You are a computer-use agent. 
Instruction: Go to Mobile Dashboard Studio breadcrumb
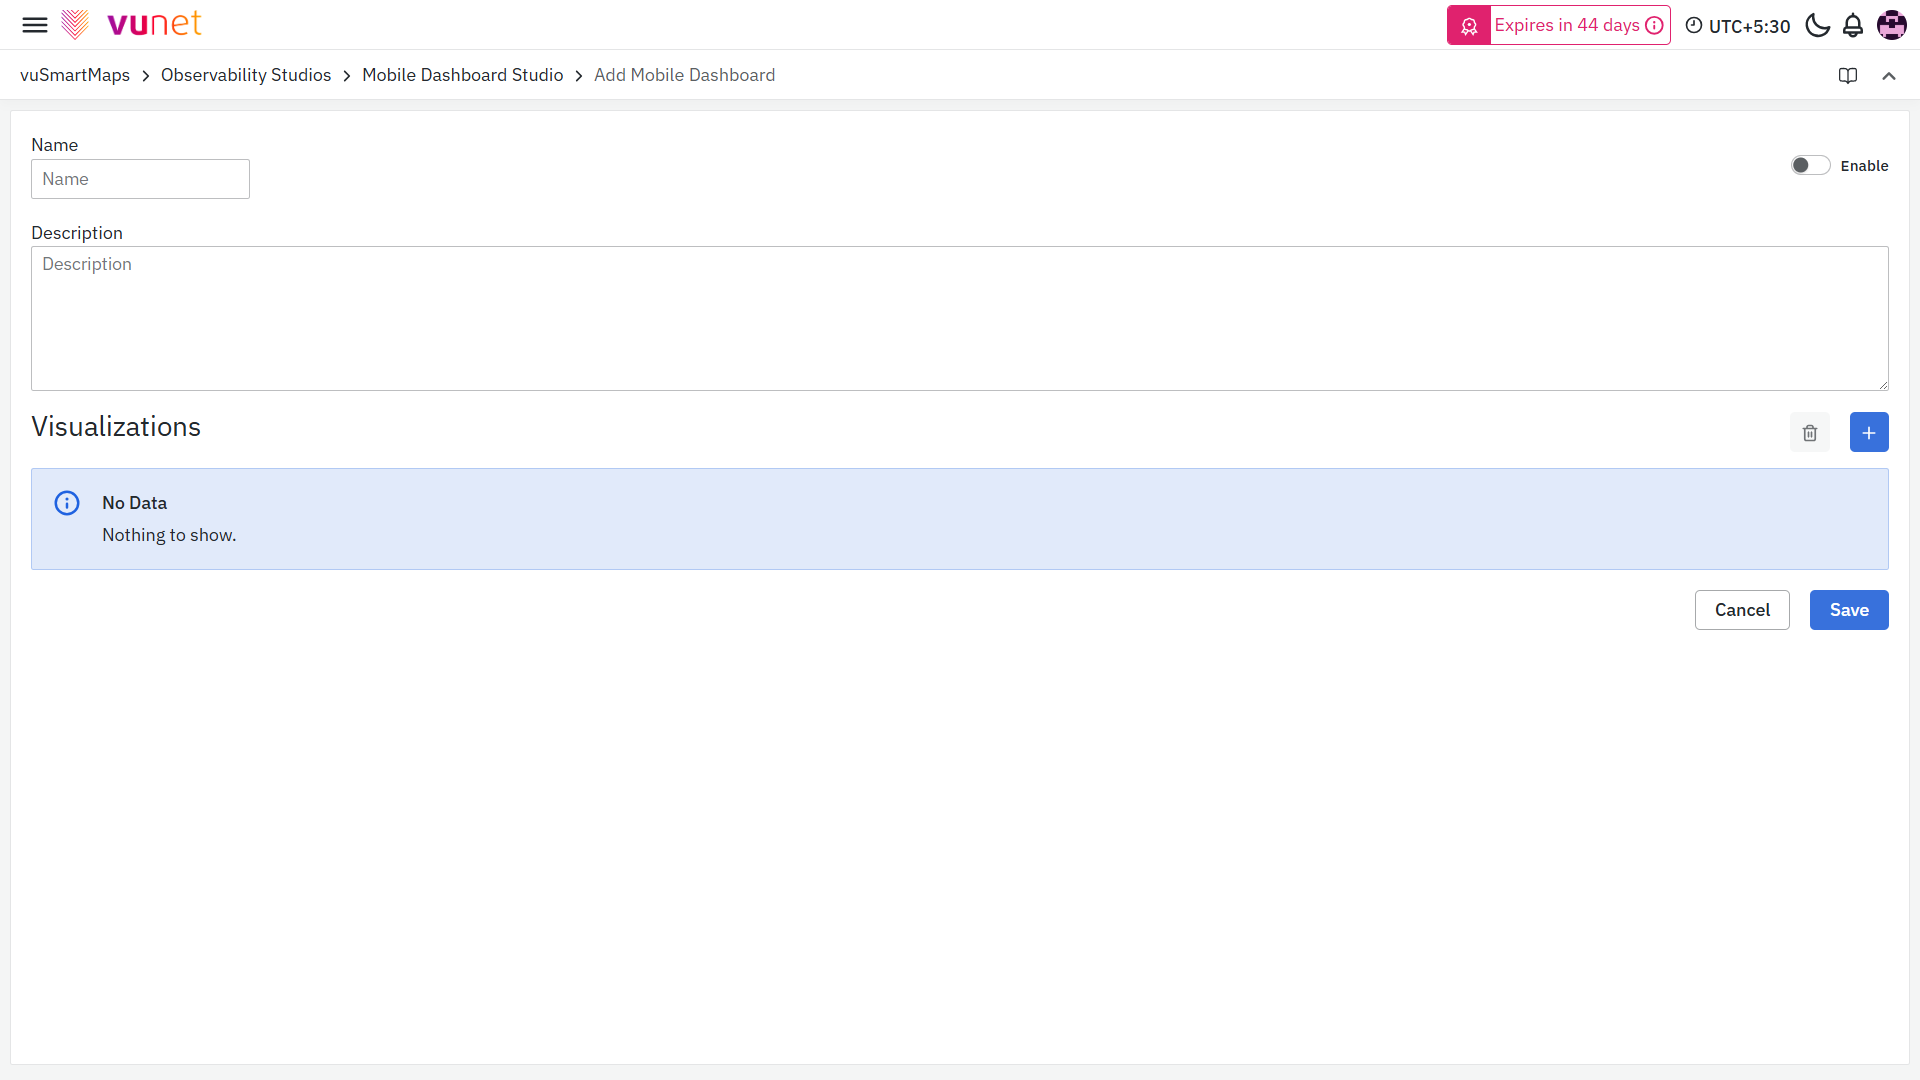tap(462, 76)
